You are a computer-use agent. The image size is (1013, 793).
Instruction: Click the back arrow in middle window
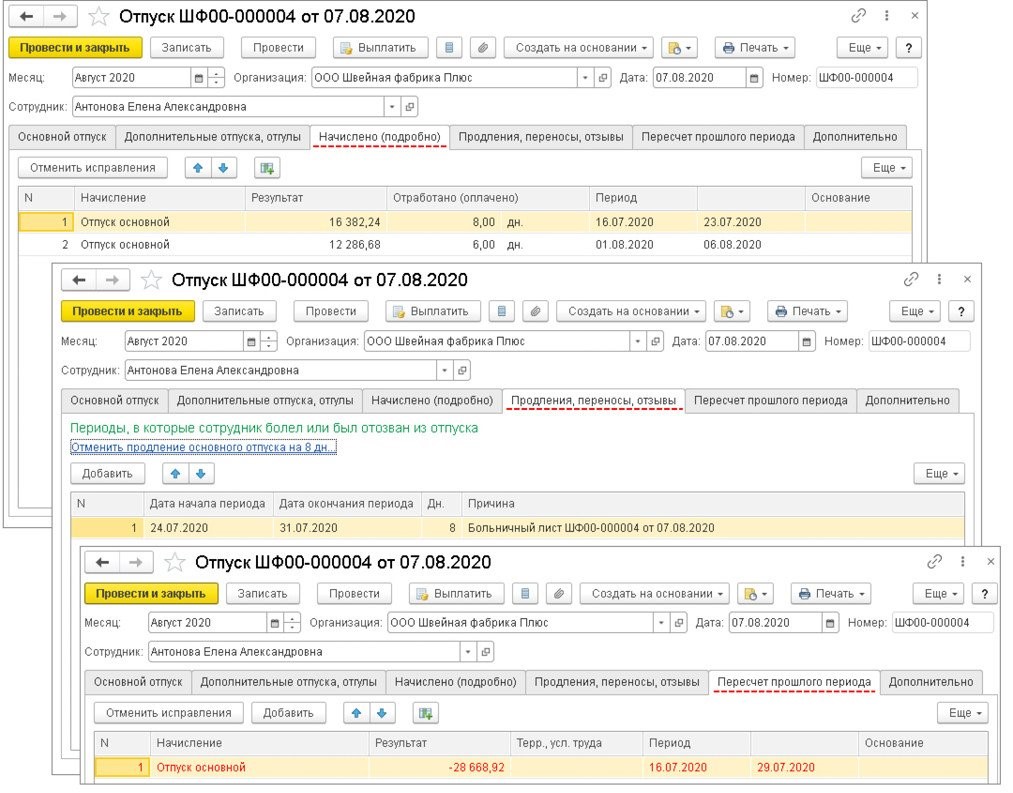click(79, 280)
